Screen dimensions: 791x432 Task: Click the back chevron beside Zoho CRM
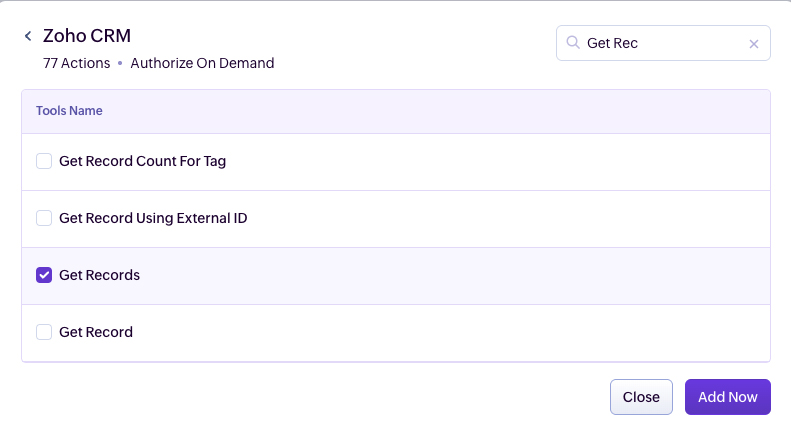click(28, 36)
